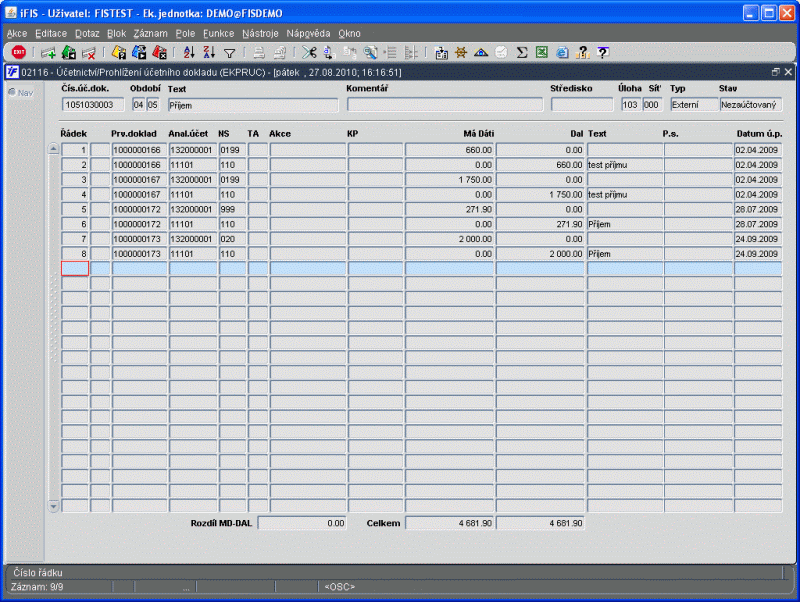The height and width of the screenshot is (602, 800).
Task: Click the Čís.úč.dok. field with 1051030003
Action: [x=93, y=105]
